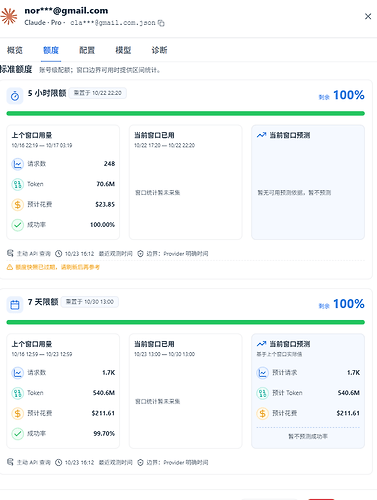This screenshot has height=500, width=377.
Task: Click the 预计 Token icon in forecast
Action: click(263, 393)
